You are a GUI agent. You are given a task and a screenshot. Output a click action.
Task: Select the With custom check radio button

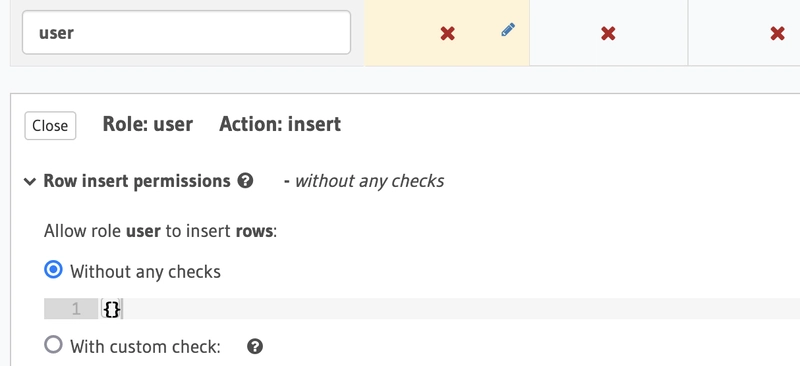point(53,345)
